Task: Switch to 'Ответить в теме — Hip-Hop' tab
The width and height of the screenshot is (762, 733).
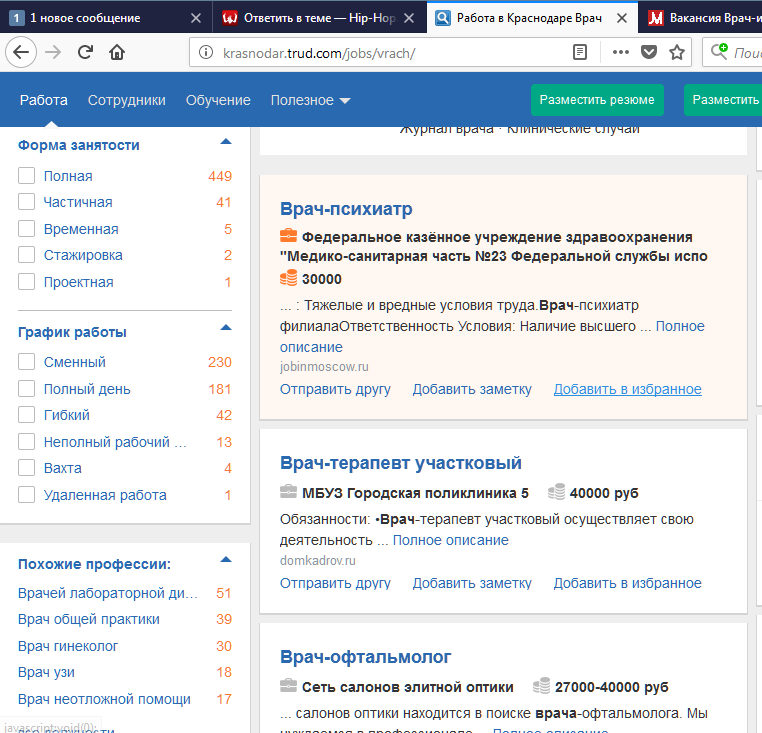Action: 319,18
